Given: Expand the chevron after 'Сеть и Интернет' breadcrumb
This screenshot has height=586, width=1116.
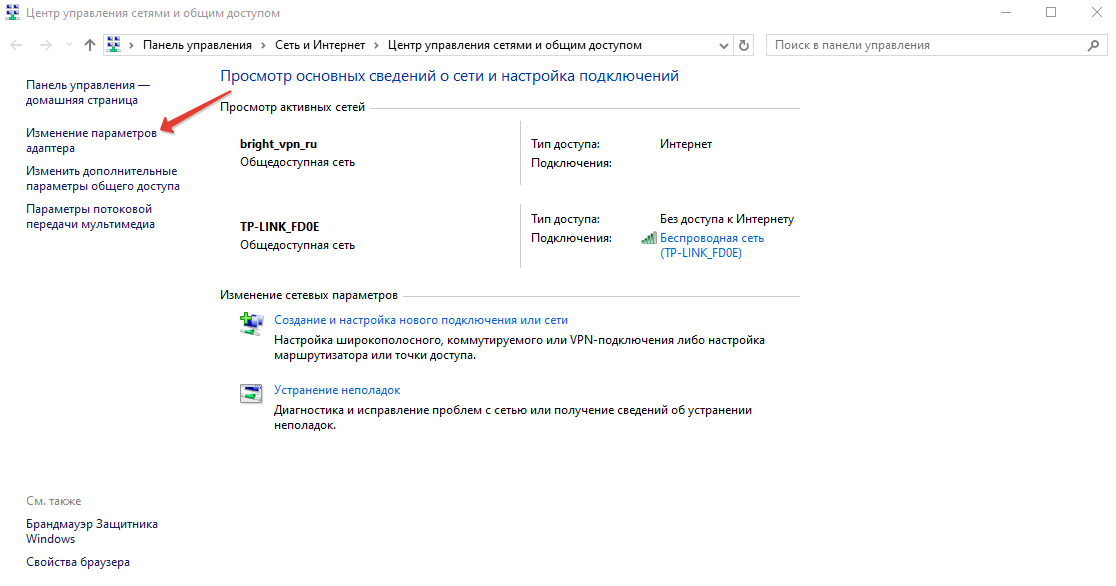Looking at the screenshot, I should coord(376,45).
